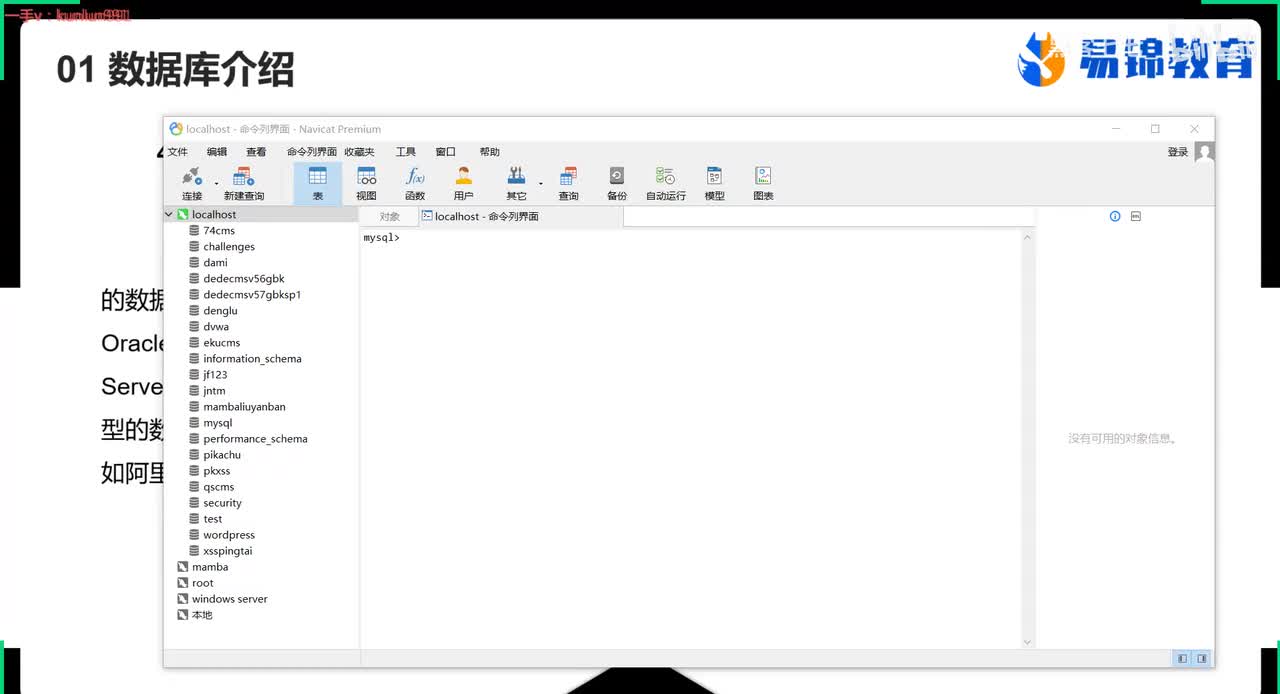Select the 表 (Table) toolbar icon

click(317, 184)
